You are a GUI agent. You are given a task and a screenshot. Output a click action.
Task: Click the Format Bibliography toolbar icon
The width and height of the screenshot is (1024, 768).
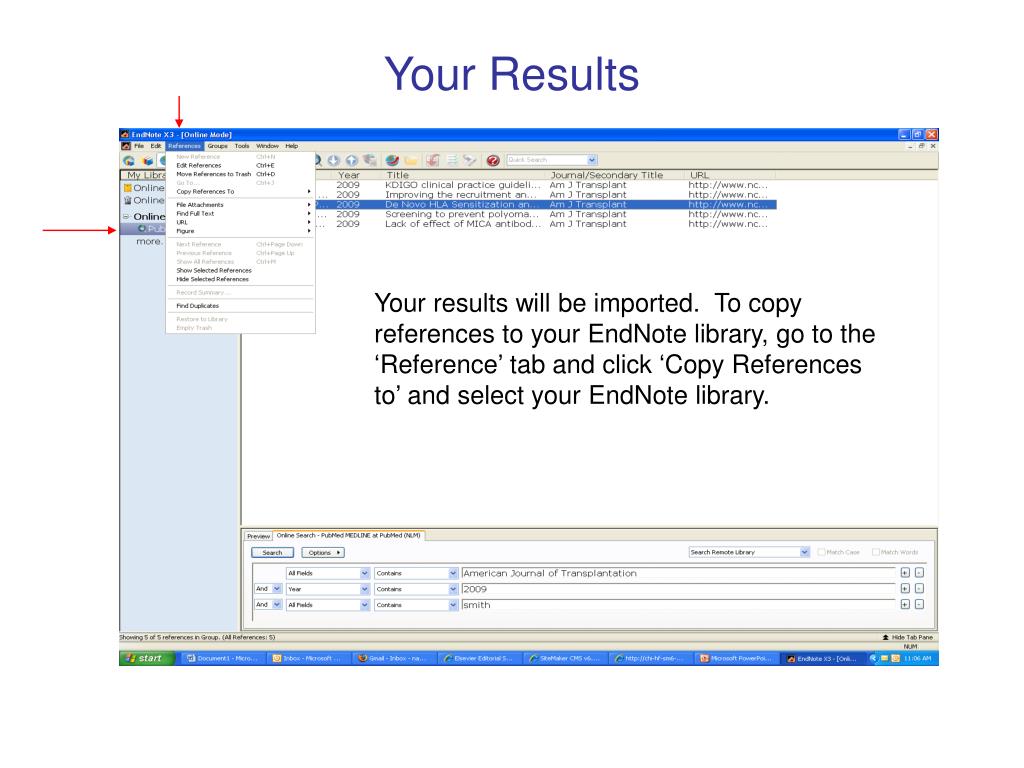click(451, 160)
